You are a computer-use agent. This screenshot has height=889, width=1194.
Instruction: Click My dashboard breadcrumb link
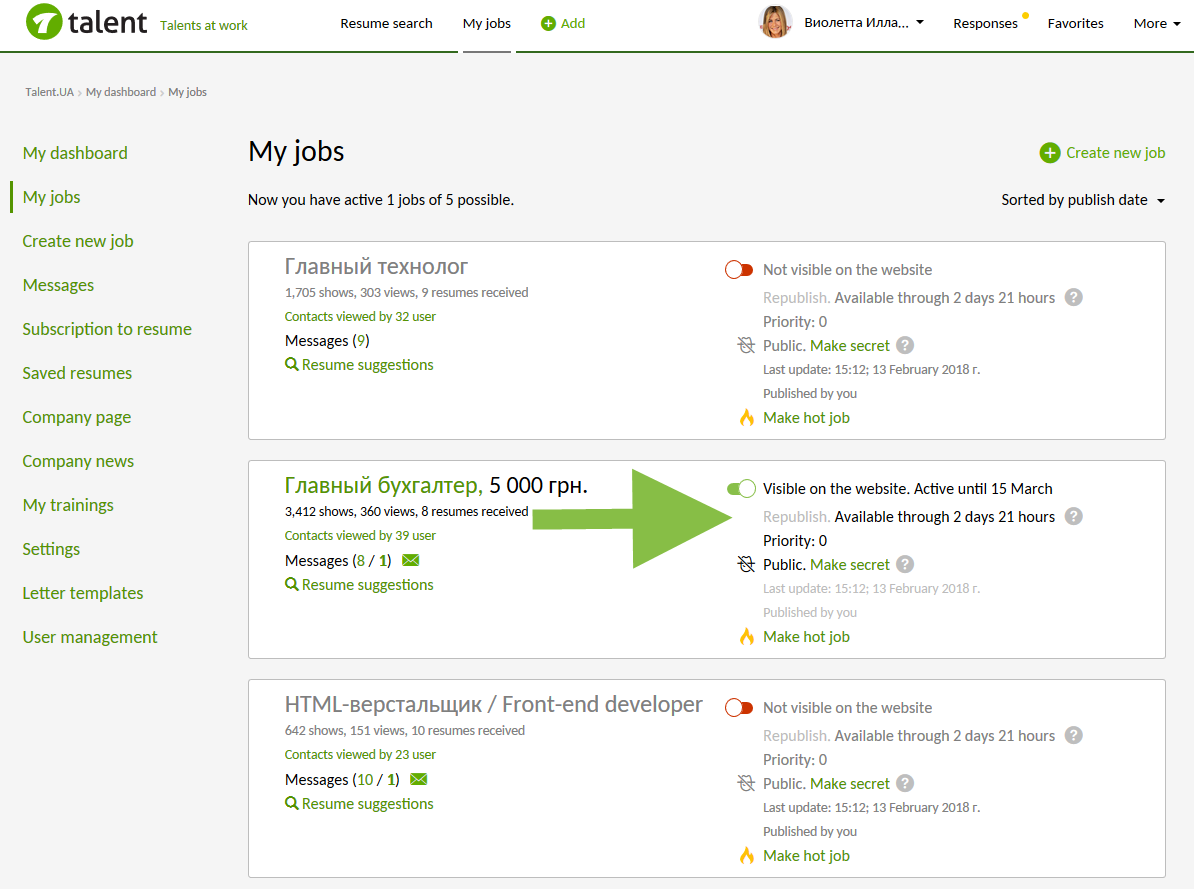tap(121, 92)
